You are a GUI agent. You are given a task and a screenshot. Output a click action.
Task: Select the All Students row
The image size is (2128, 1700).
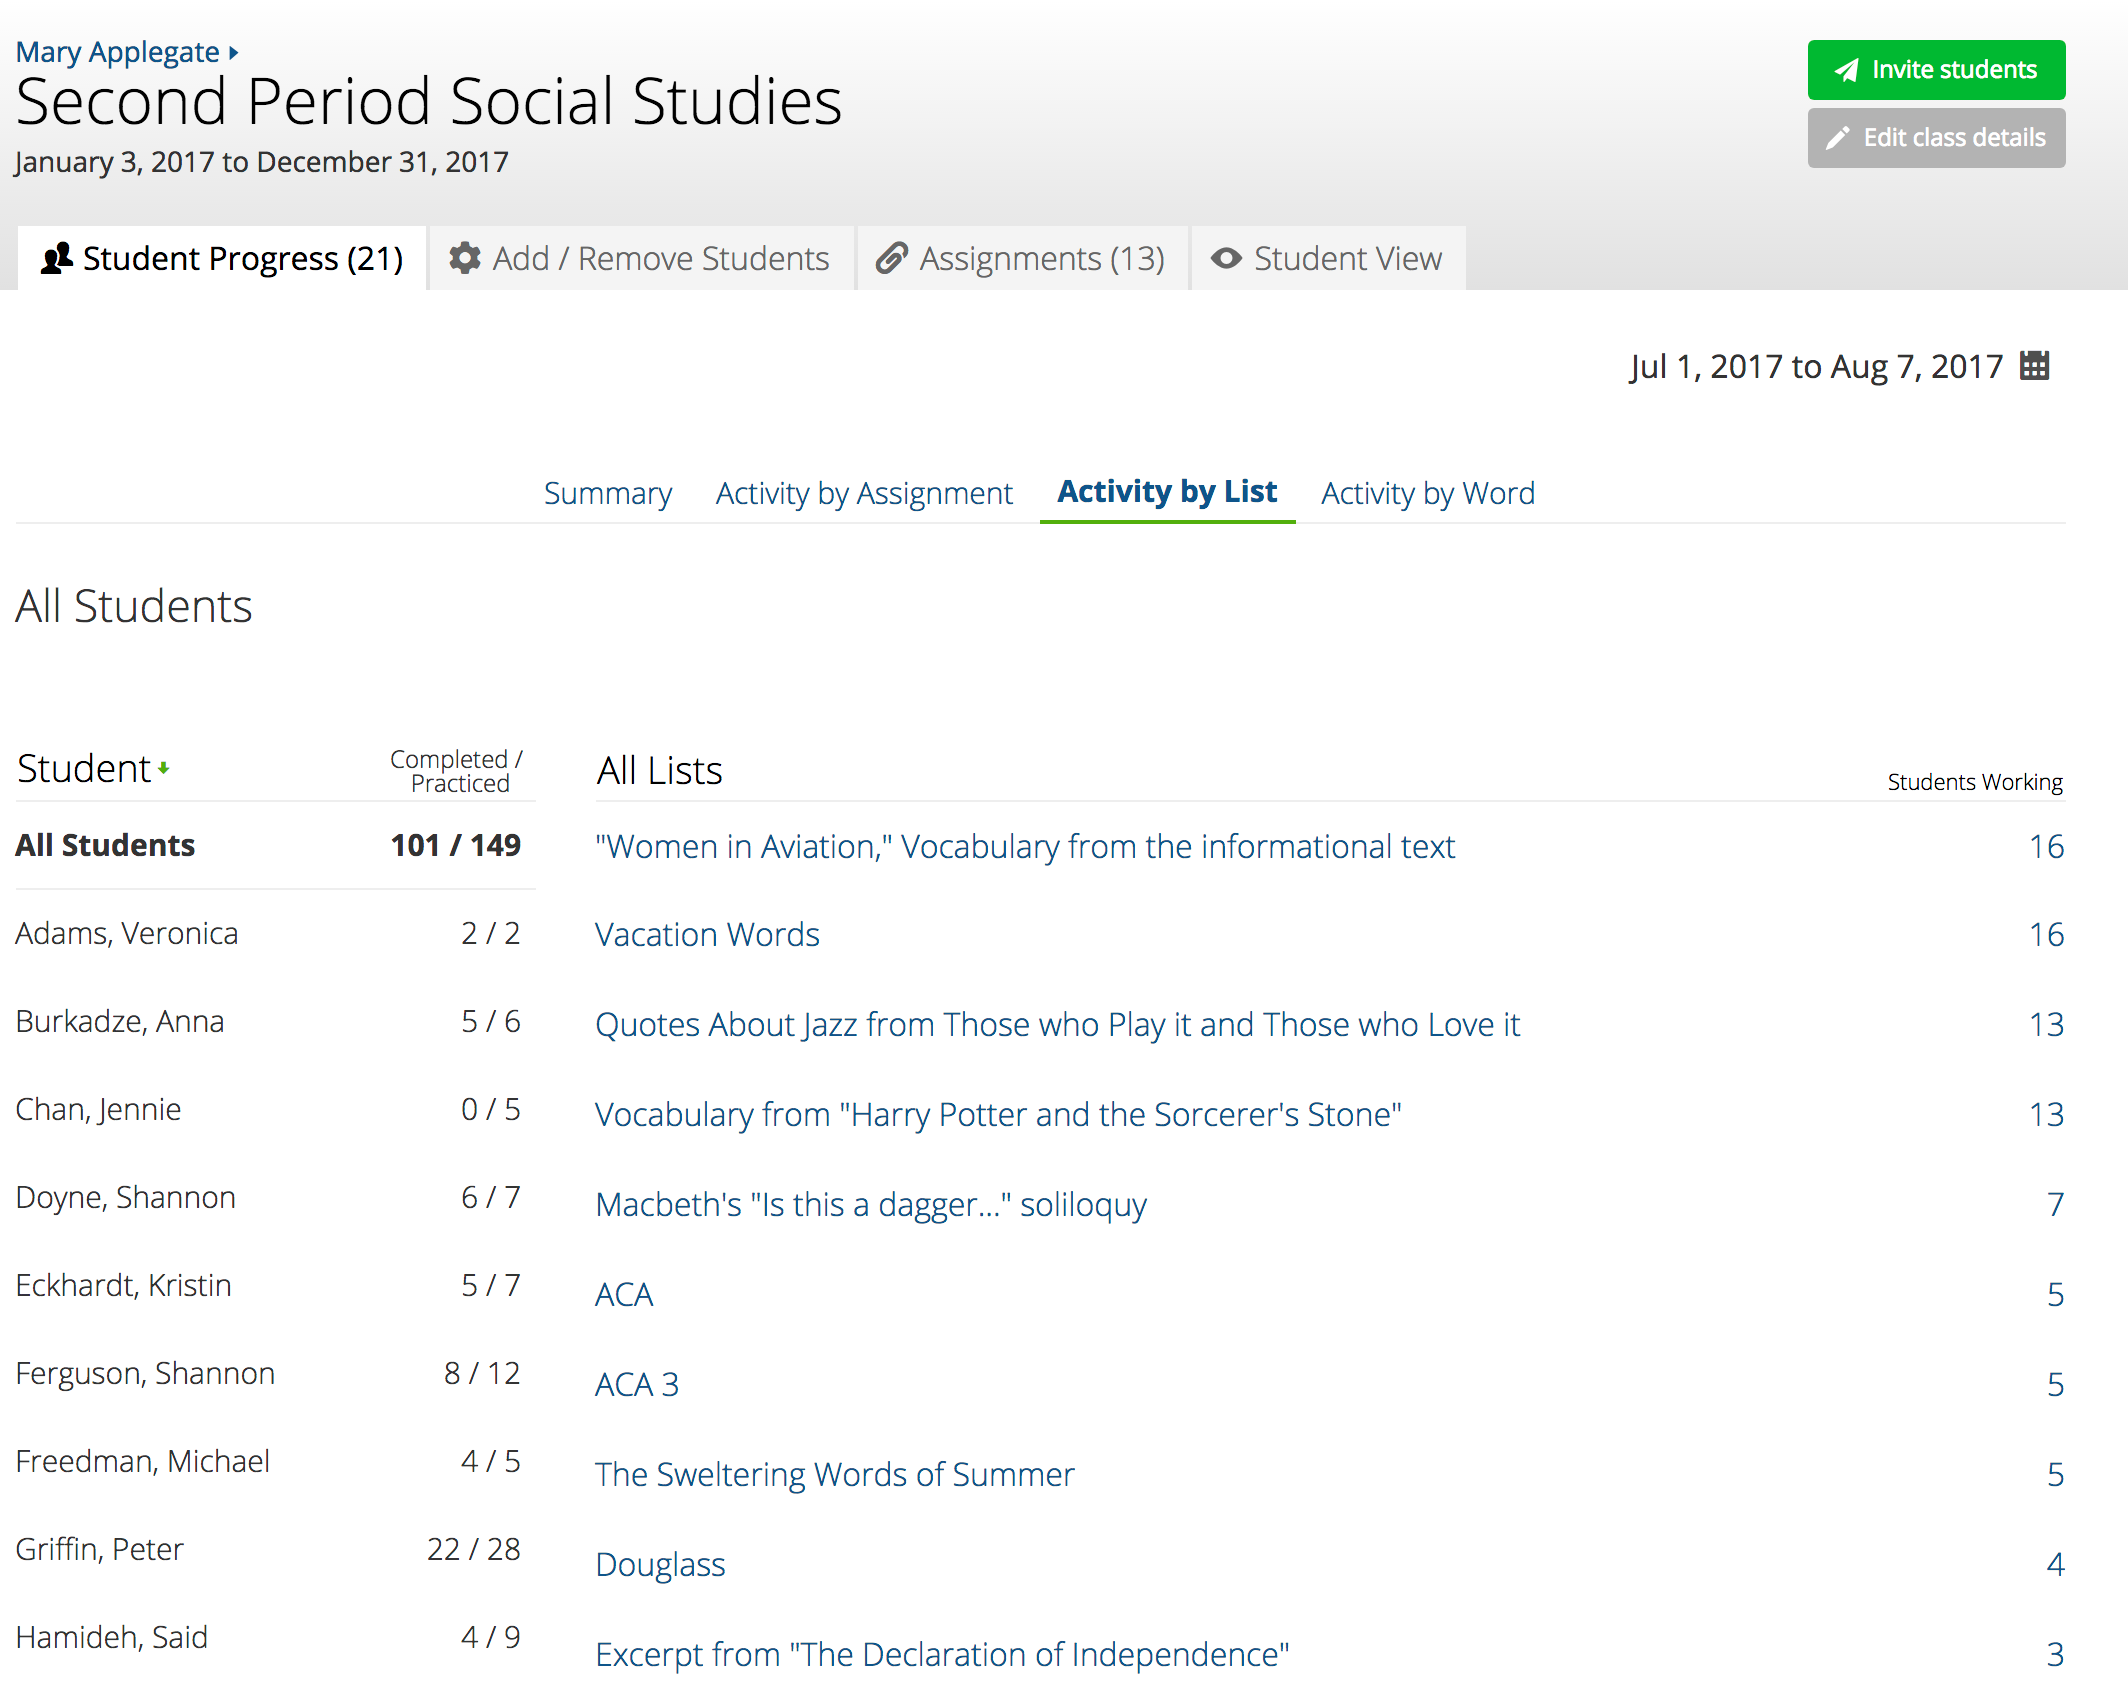click(x=105, y=845)
